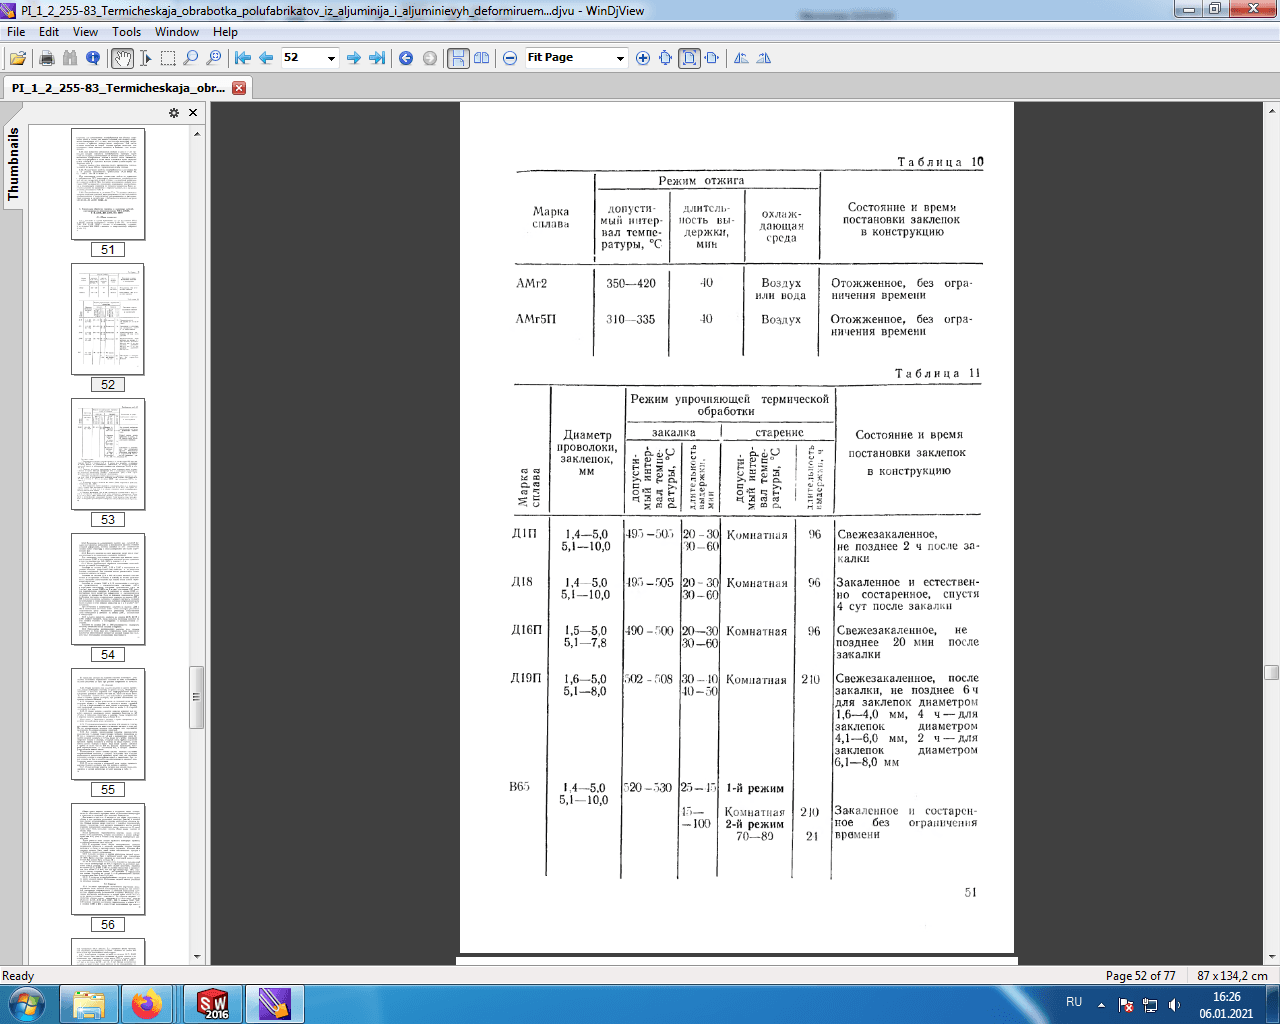This screenshot has width=1280, height=1024.
Task: Select the page 54 thumbnail
Action: tap(108, 589)
